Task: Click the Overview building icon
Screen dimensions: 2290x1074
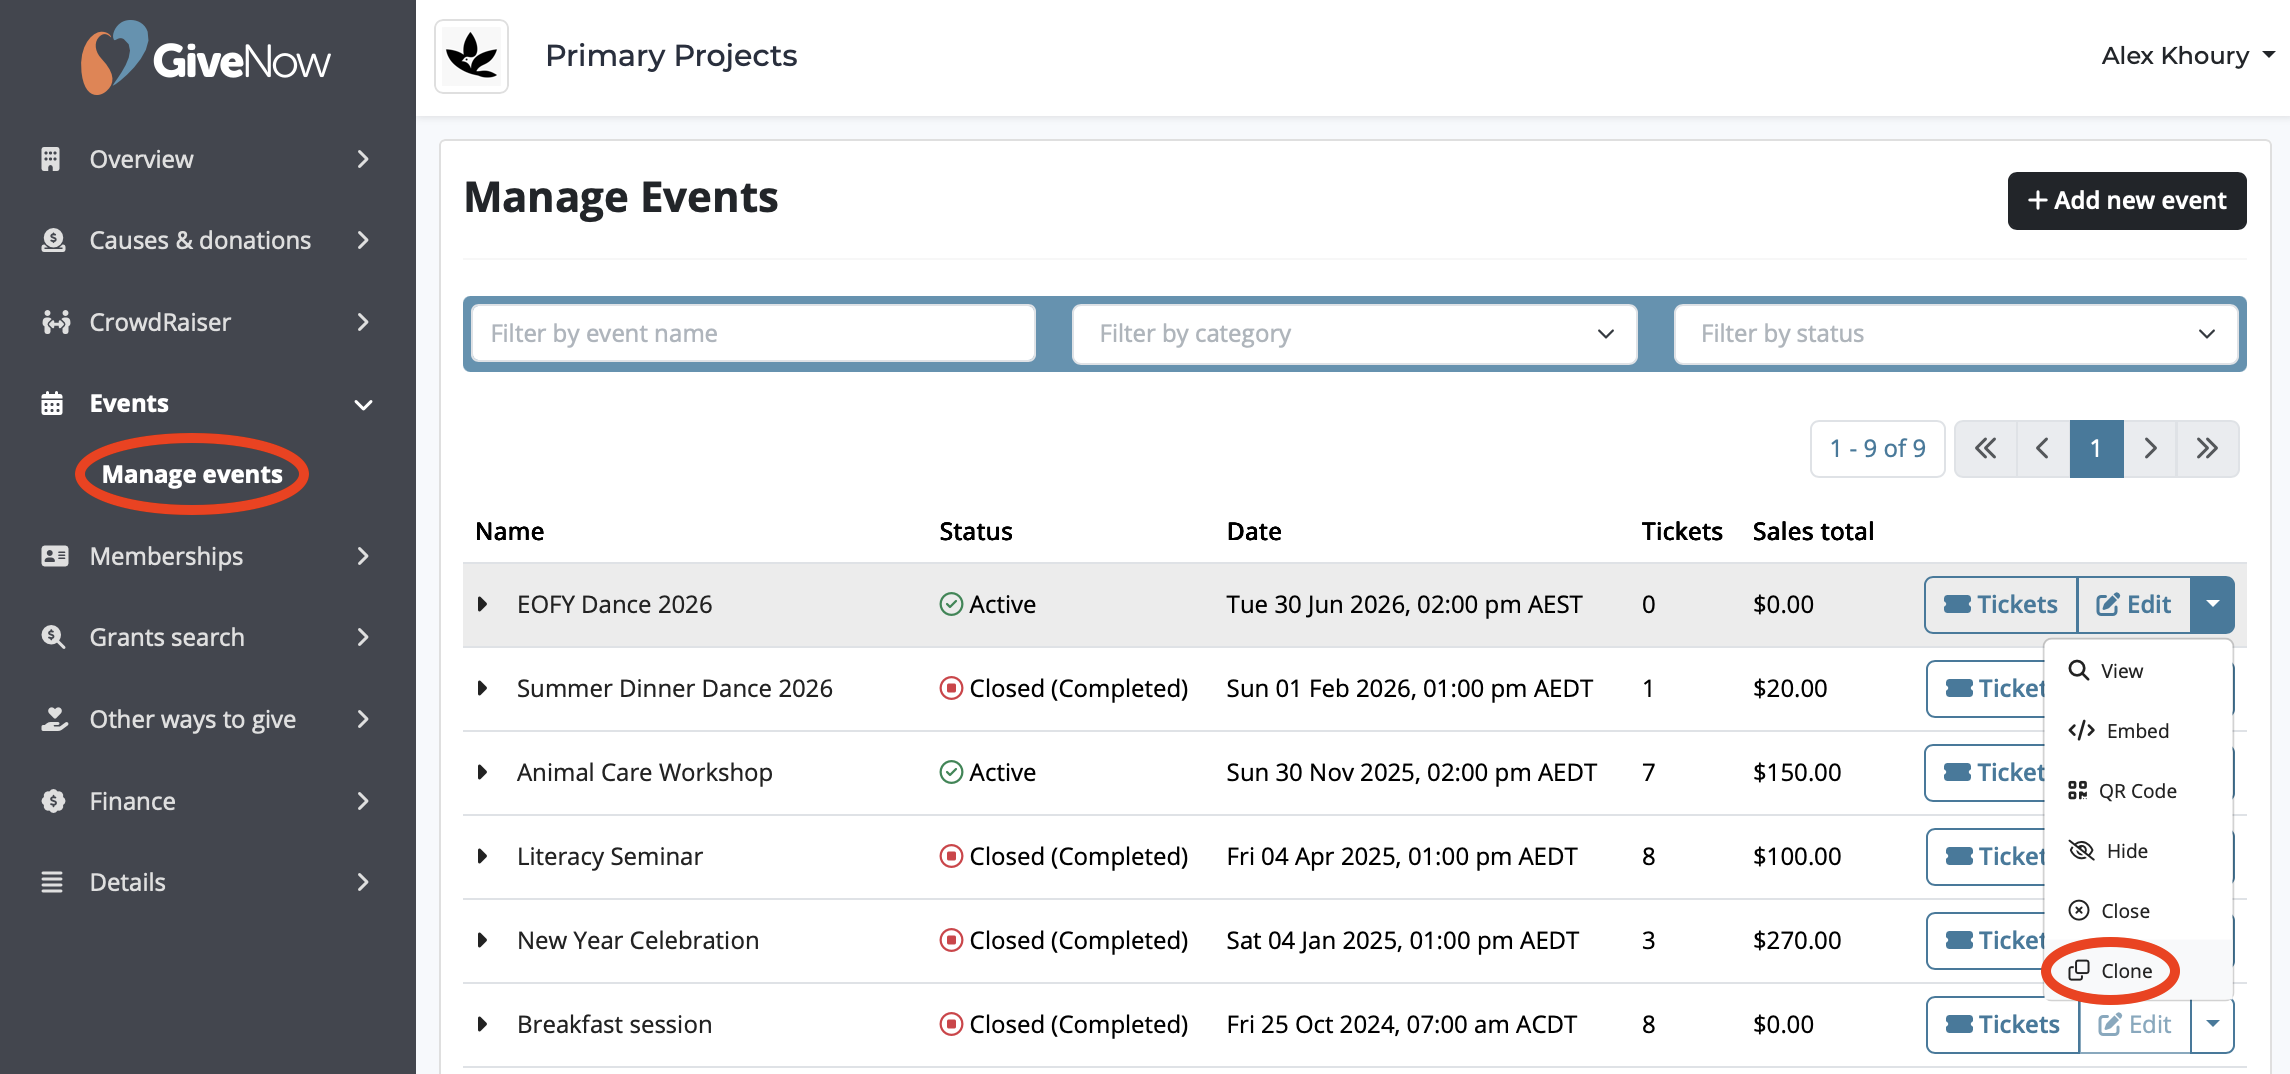Action: 51,159
